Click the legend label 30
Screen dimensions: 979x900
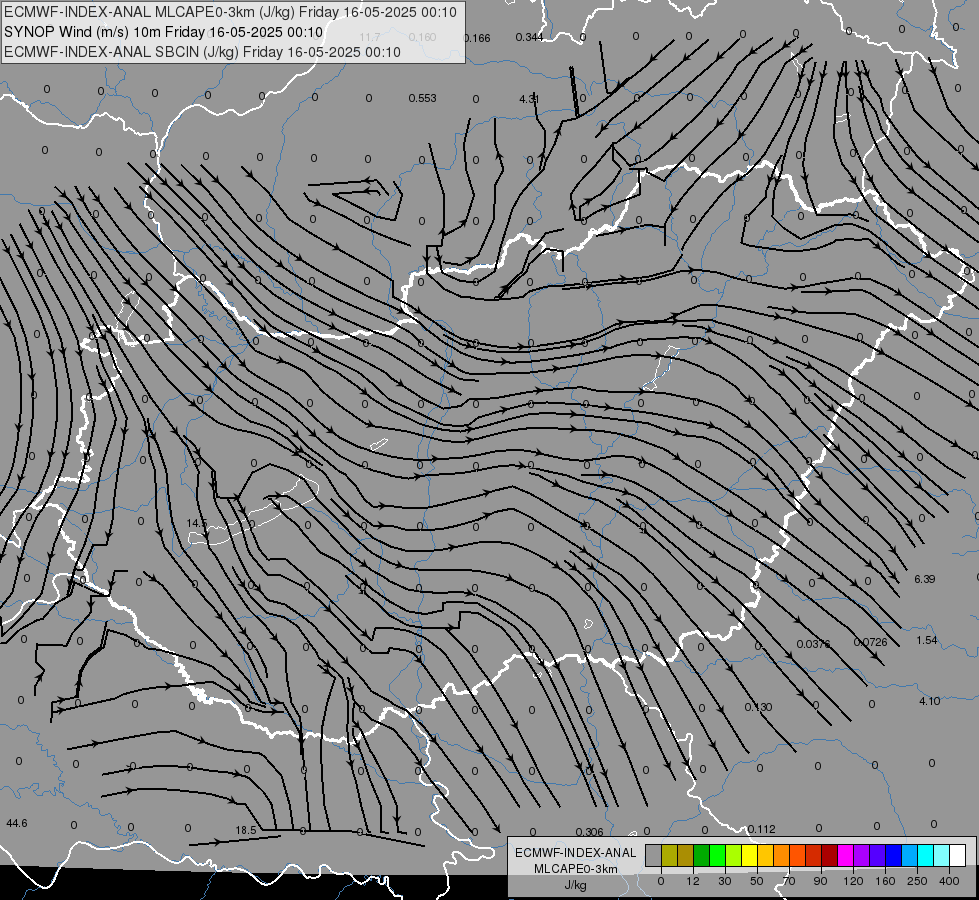tap(725, 881)
